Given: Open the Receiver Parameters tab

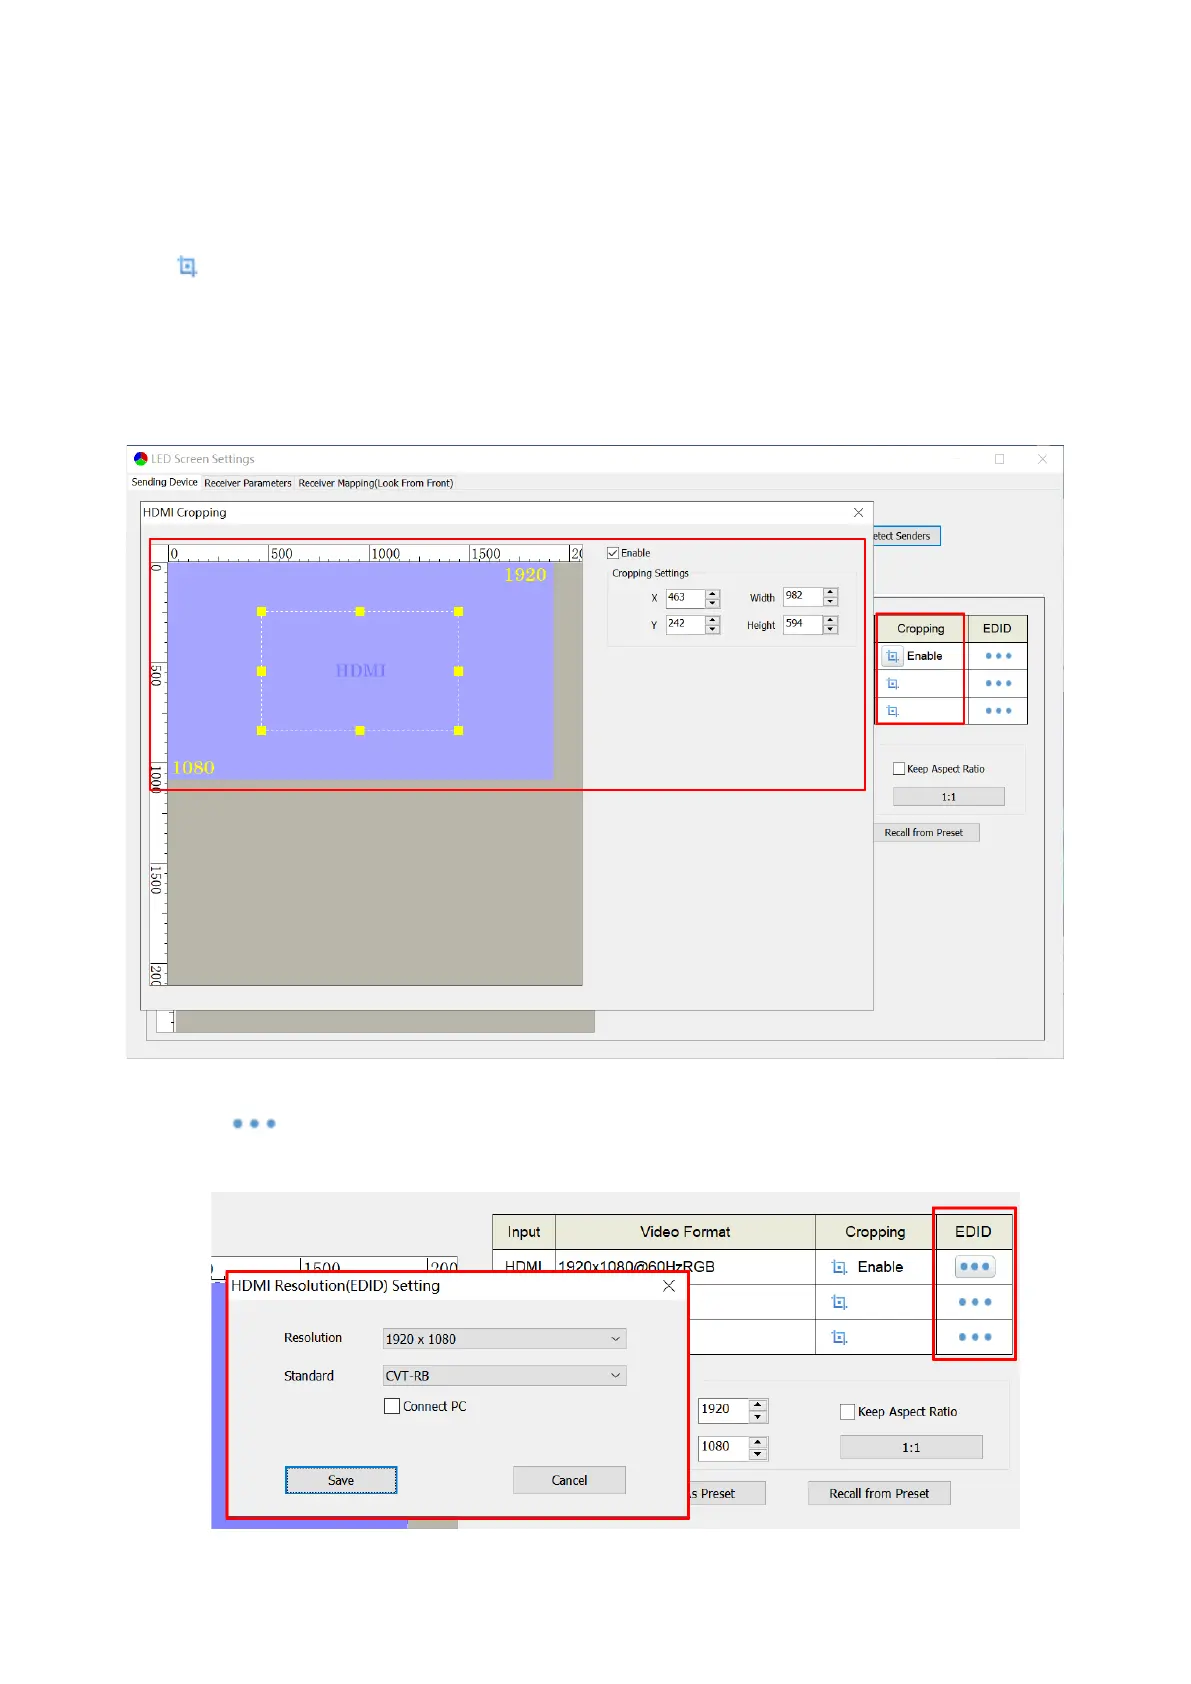Looking at the screenshot, I should pyautogui.click(x=248, y=483).
